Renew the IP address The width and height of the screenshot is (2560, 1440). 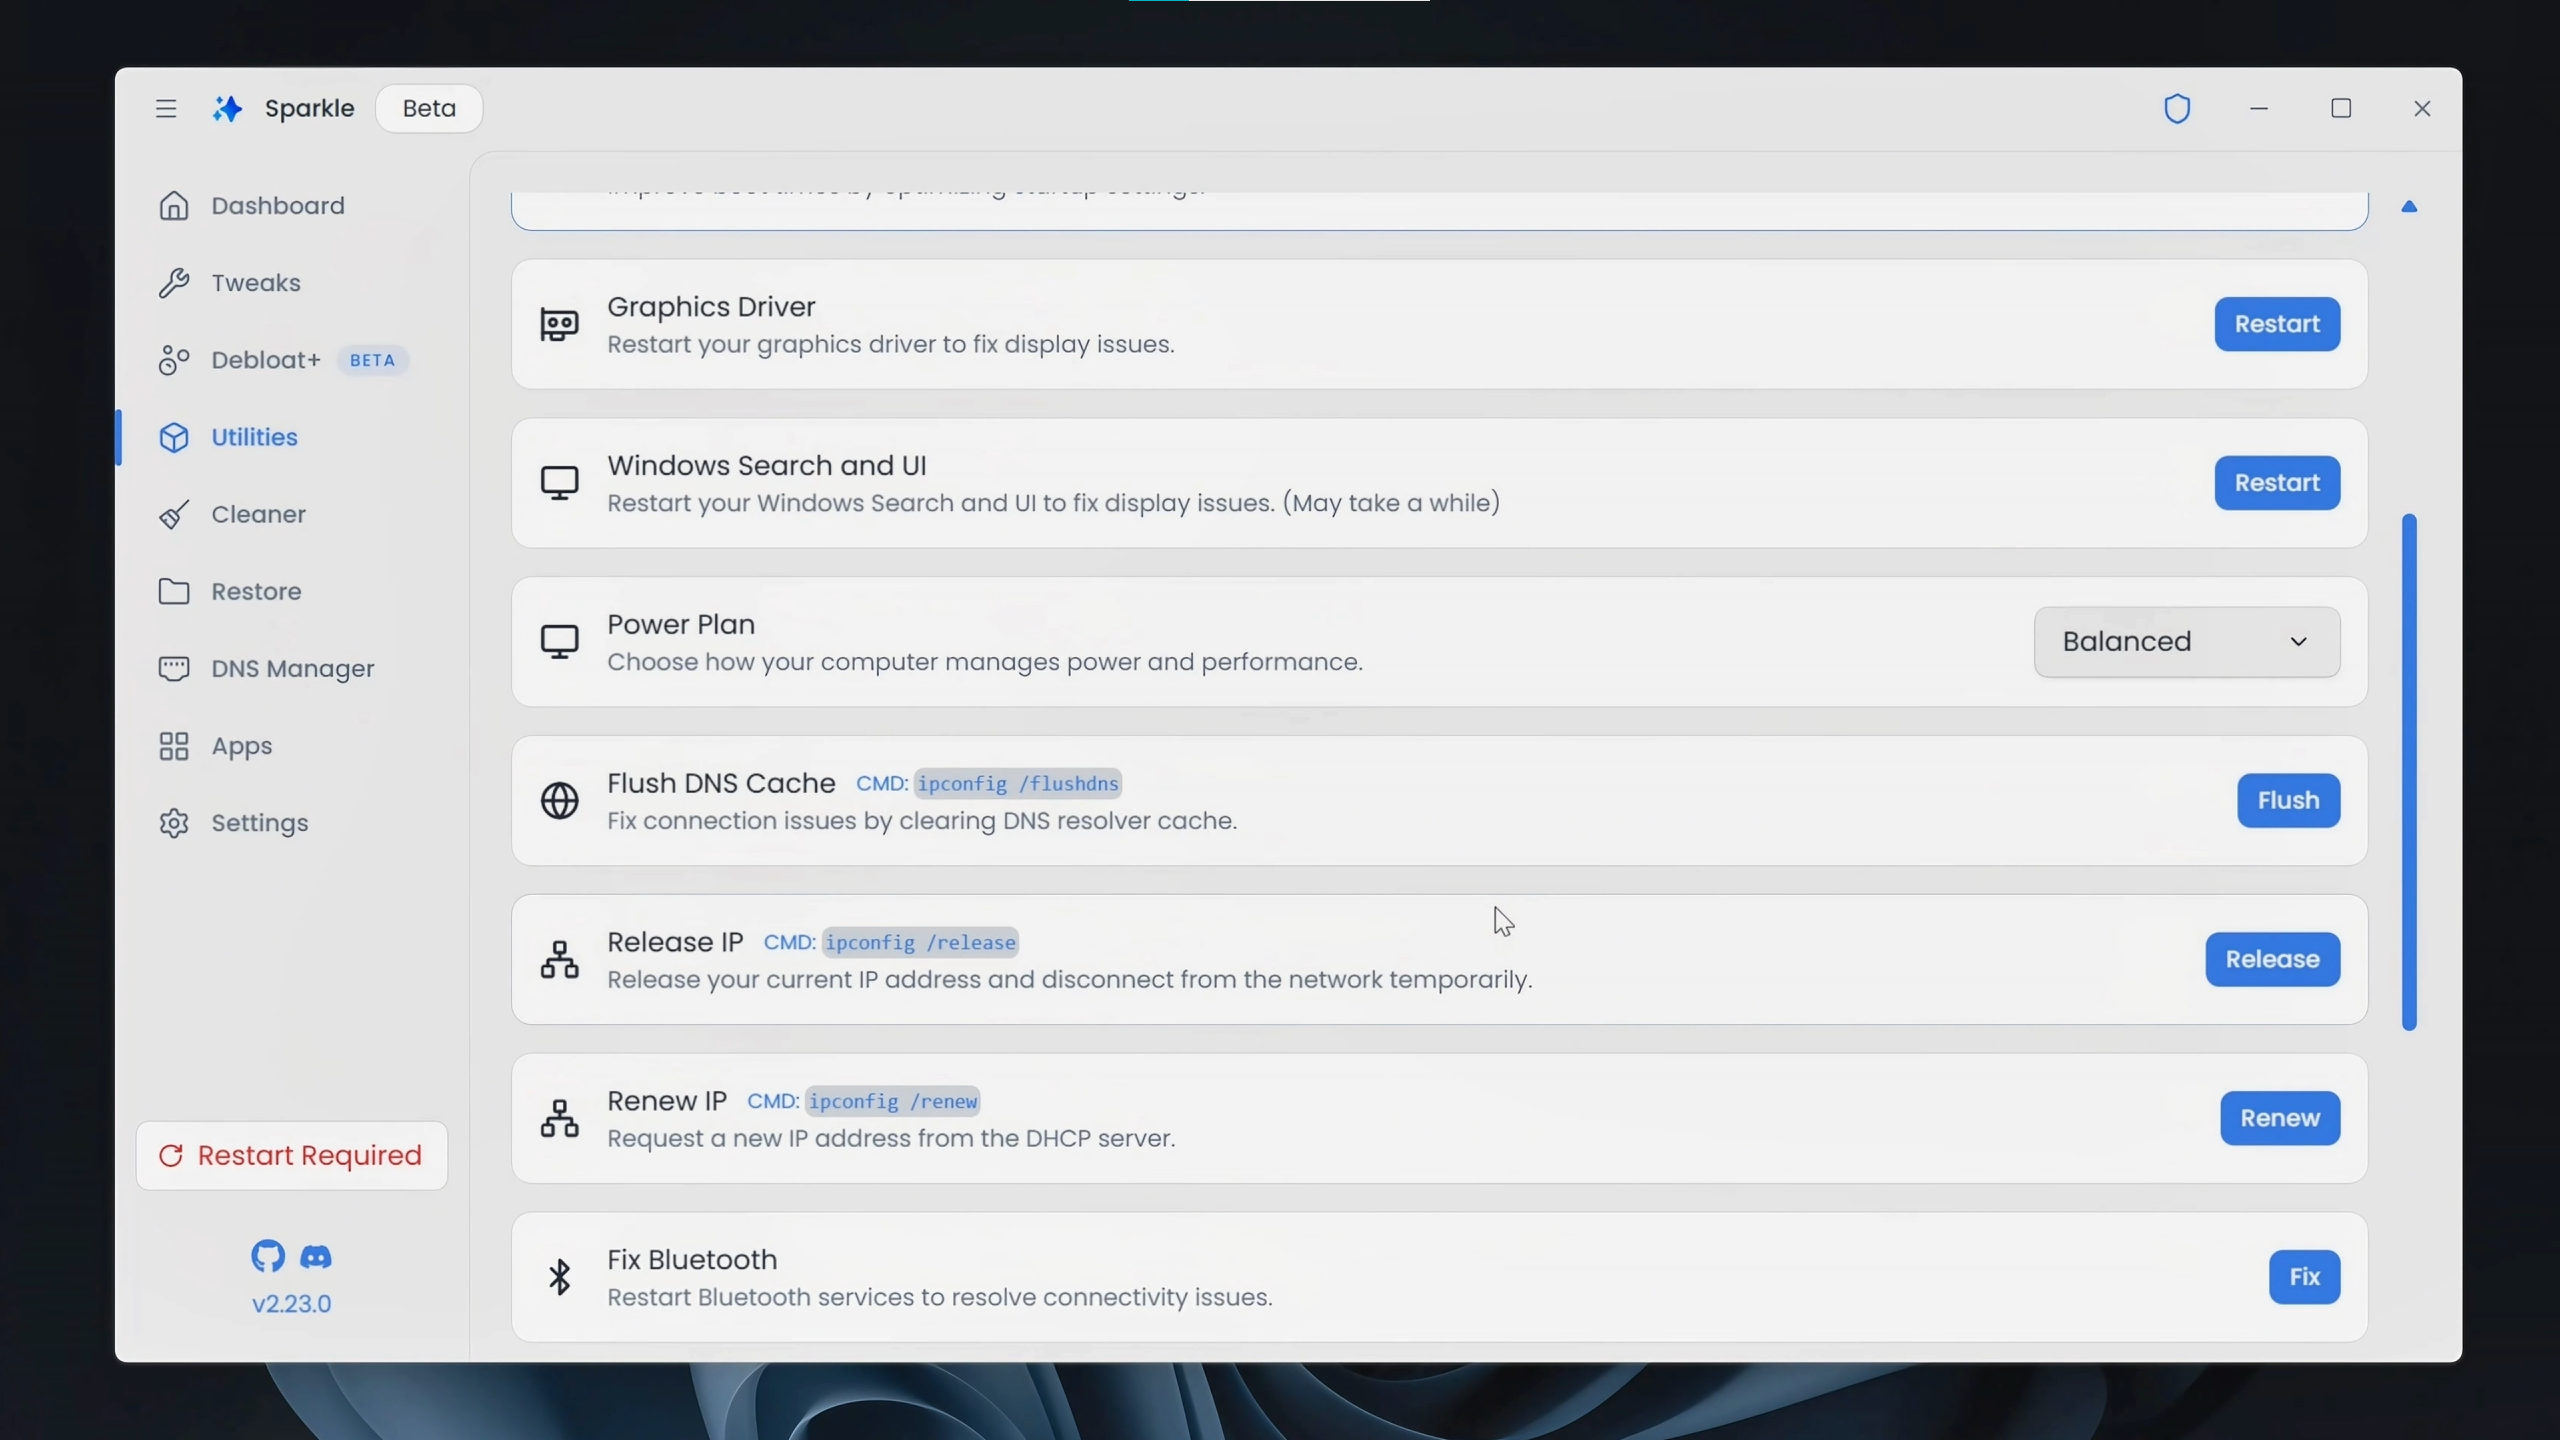(x=2280, y=1118)
